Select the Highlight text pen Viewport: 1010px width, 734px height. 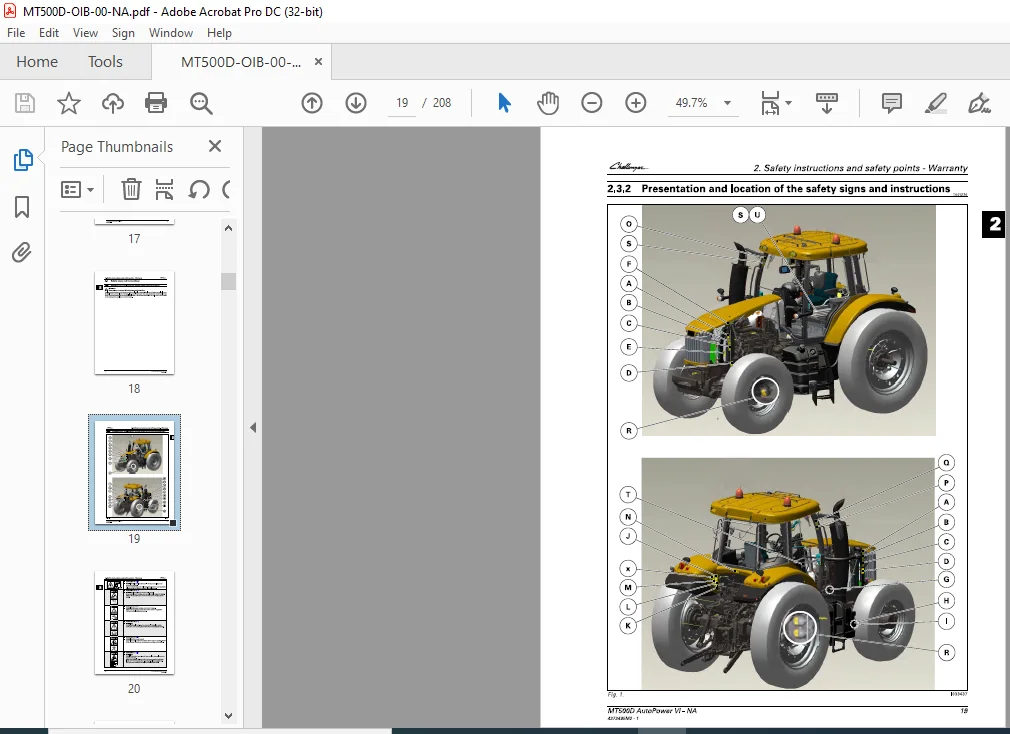[935, 103]
